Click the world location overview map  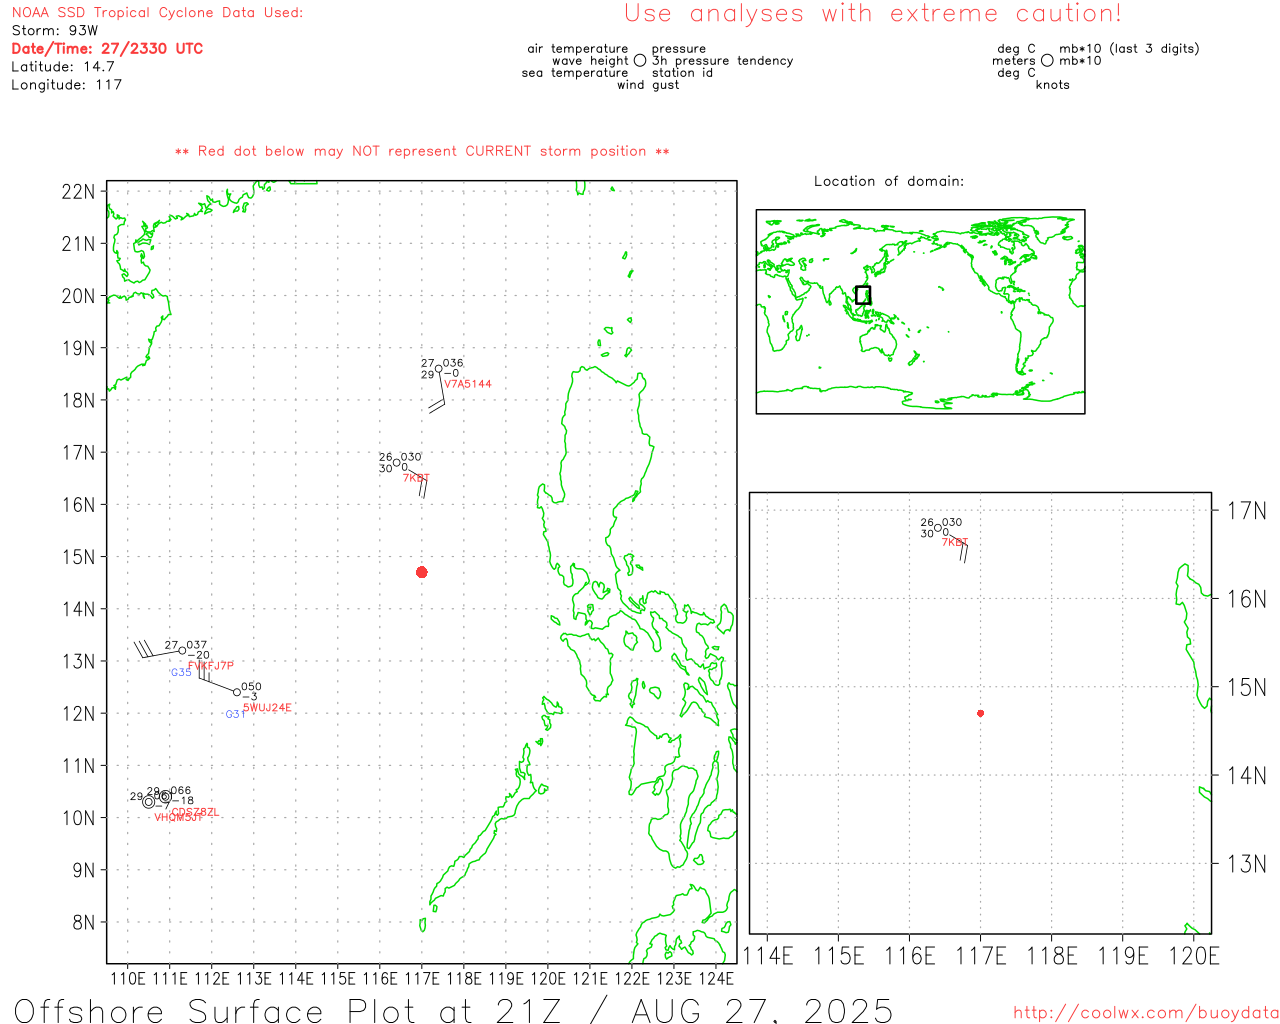pyautogui.click(x=920, y=311)
